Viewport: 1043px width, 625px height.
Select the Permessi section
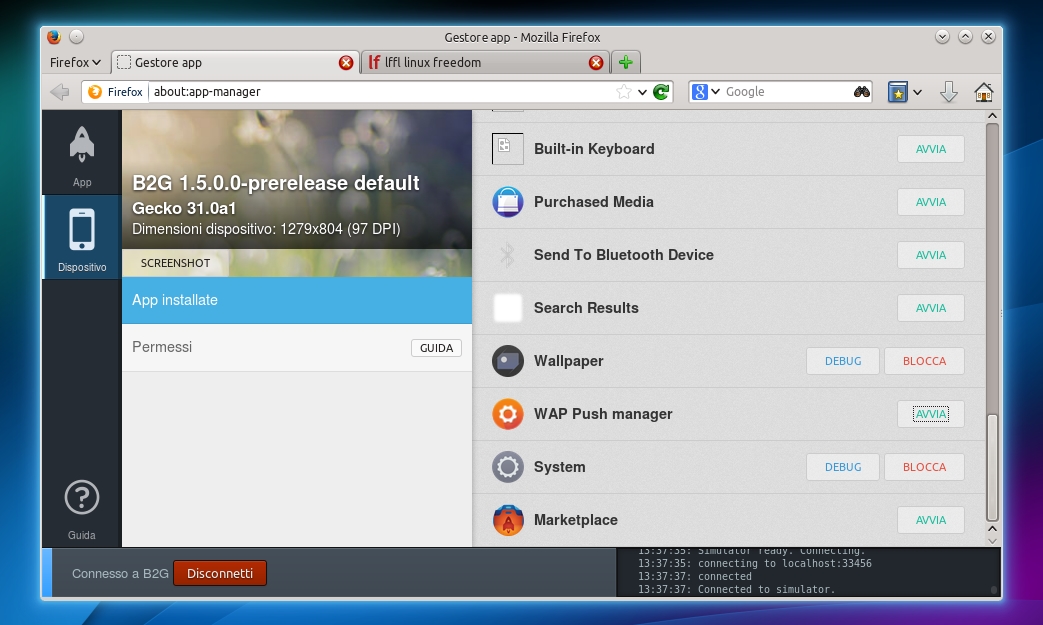pyautogui.click(x=297, y=347)
